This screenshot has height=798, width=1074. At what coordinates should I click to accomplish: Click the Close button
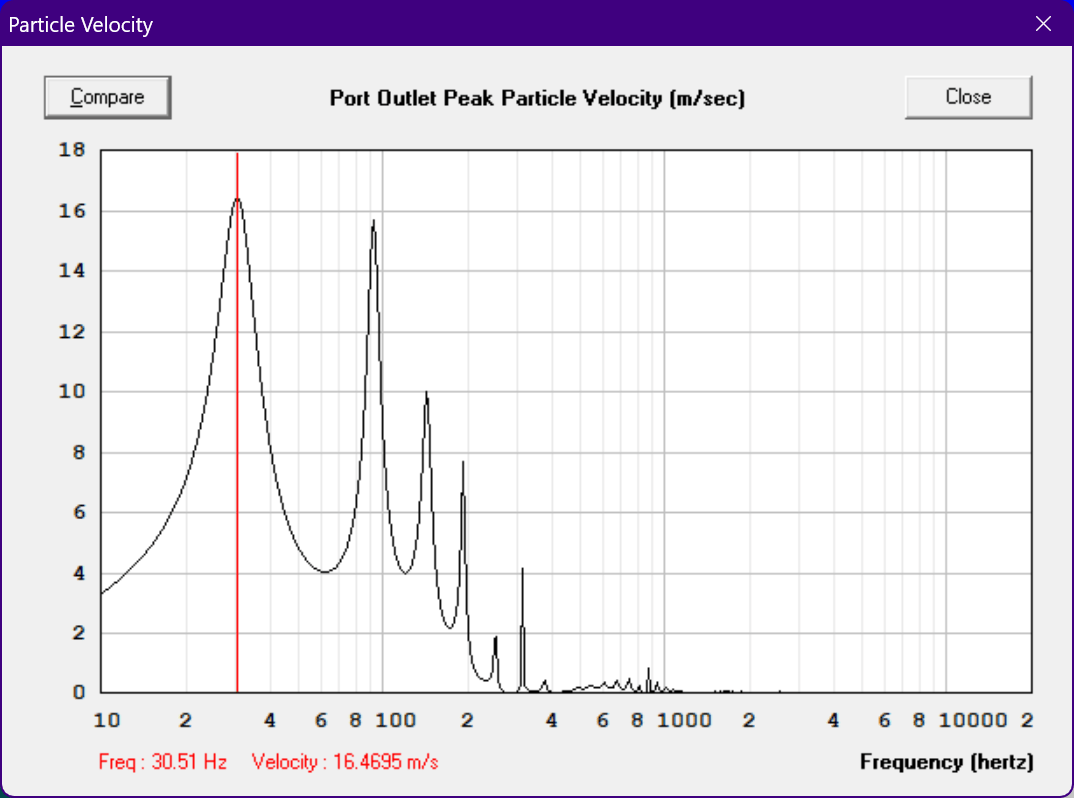pos(968,97)
